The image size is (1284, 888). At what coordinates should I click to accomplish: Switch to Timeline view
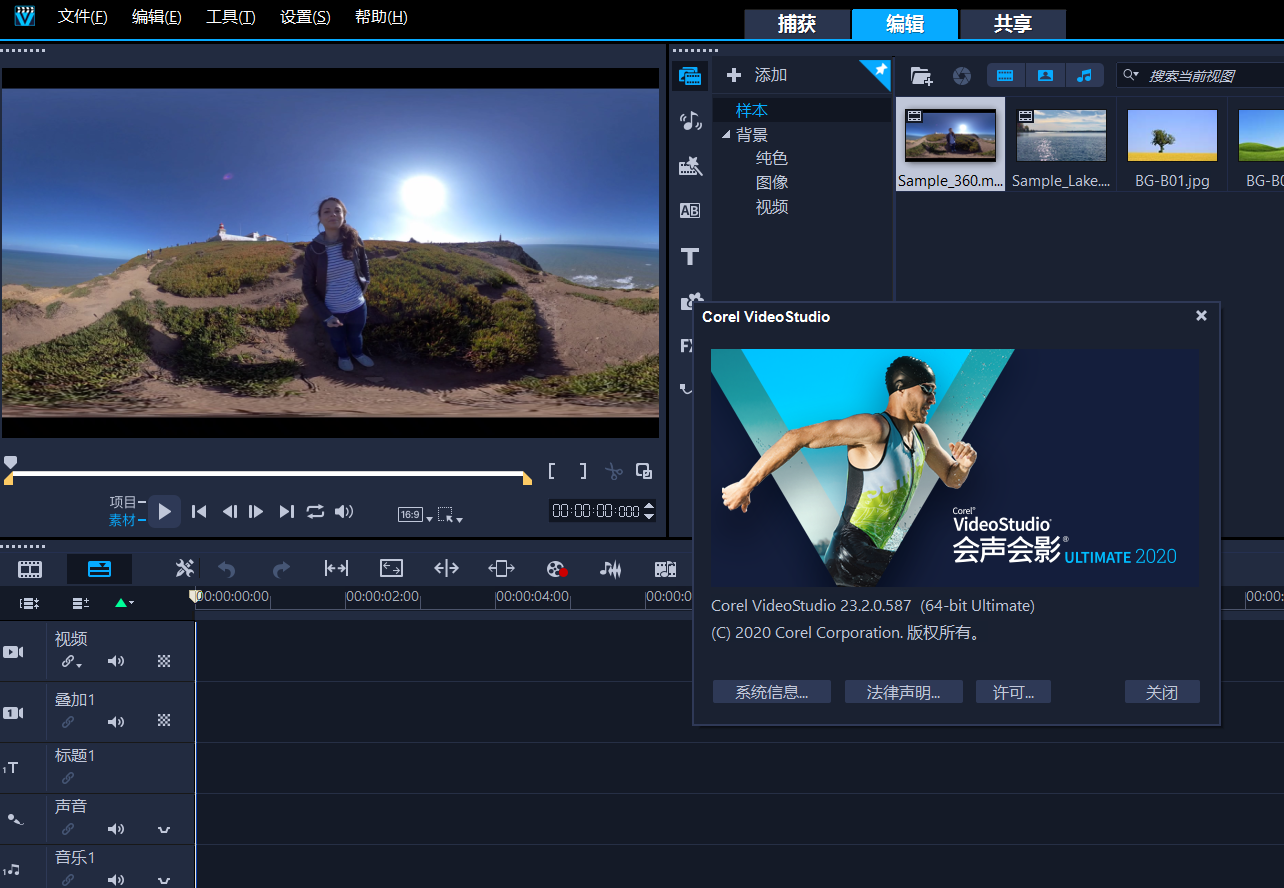(x=100, y=569)
